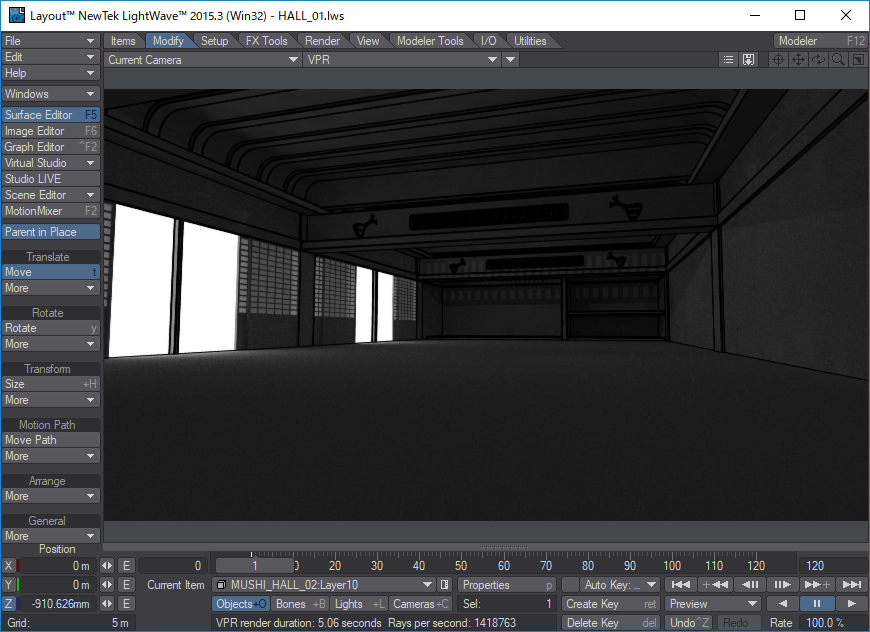Switch to the Items tab
The height and width of the screenshot is (632, 870).
coord(123,41)
